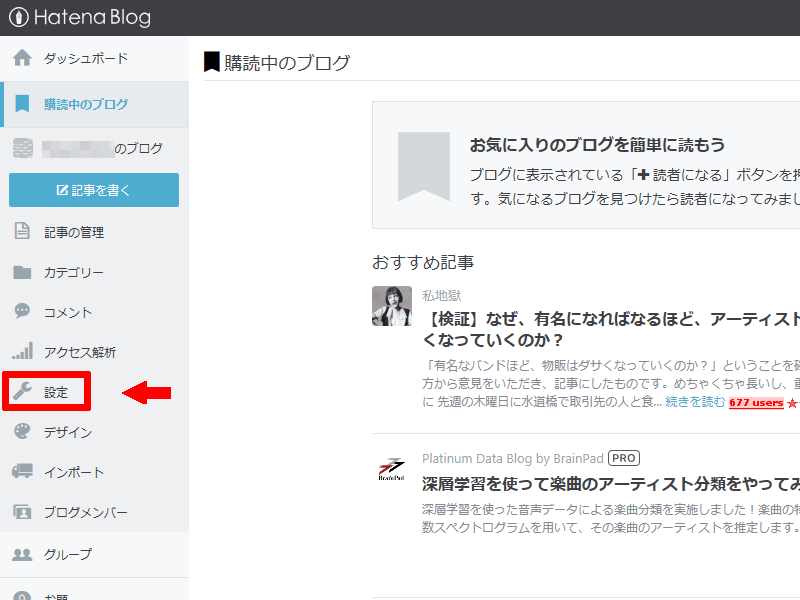Screen dimensions: 800x600
Task: Open 設定 menu item
Action: [56, 392]
